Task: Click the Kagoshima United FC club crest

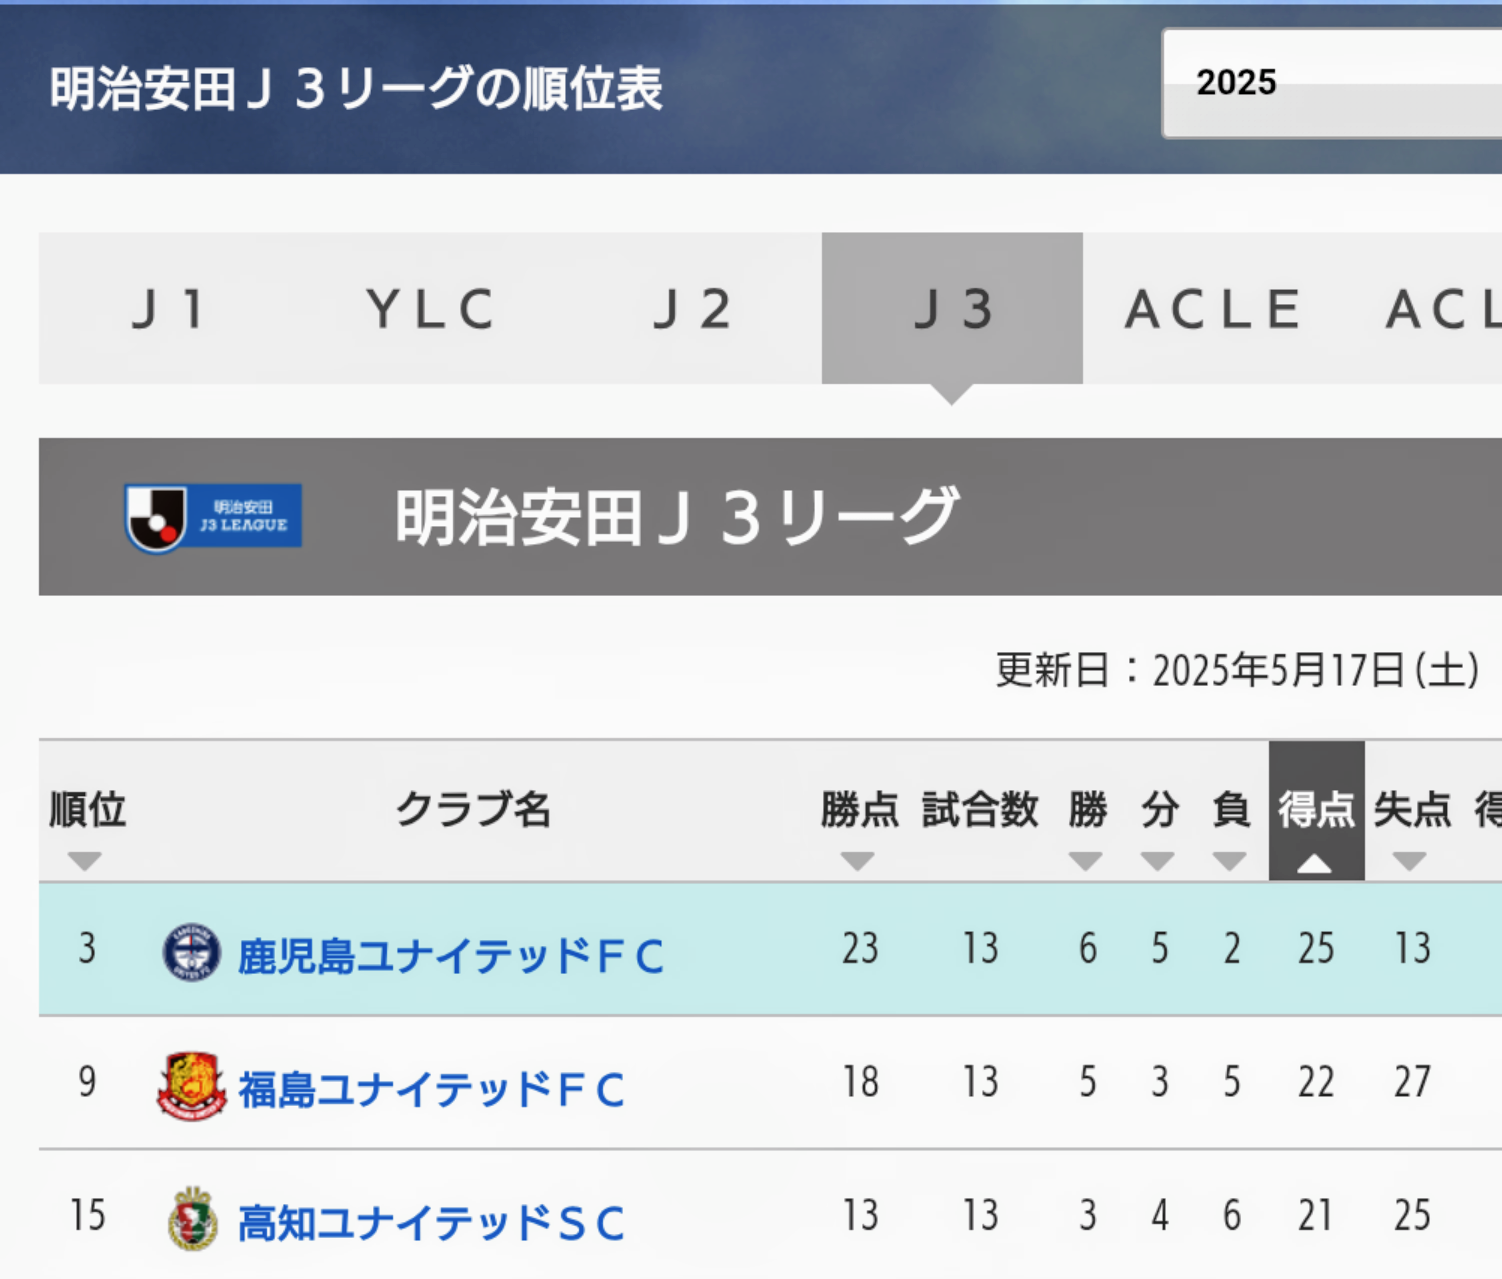Action: pyautogui.click(x=191, y=952)
